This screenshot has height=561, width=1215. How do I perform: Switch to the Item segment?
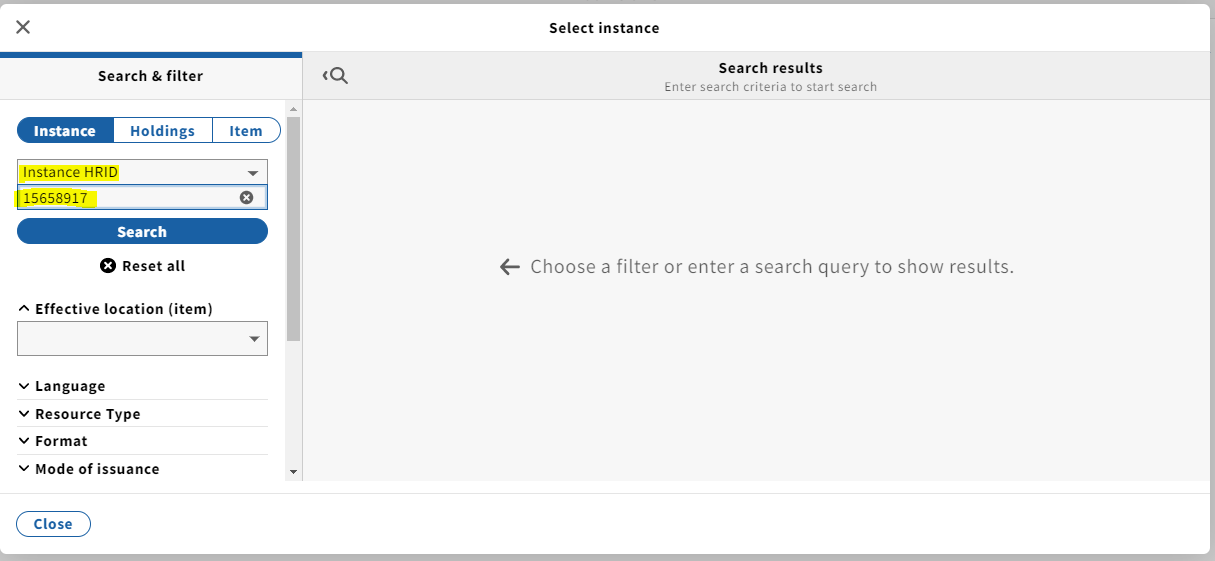coord(246,131)
